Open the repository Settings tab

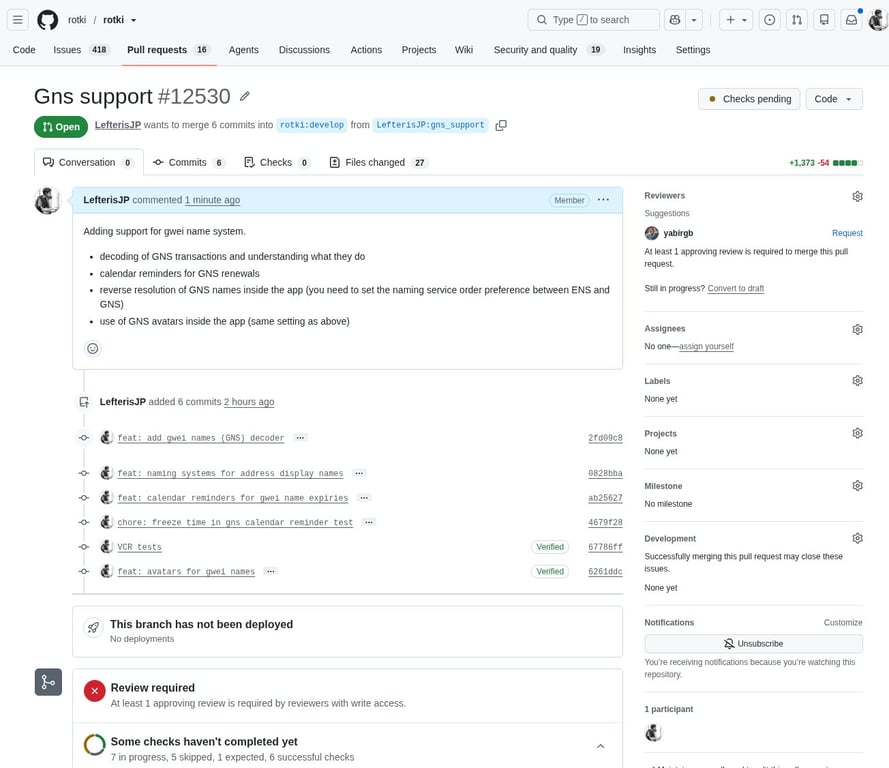click(x=692, y=50)
